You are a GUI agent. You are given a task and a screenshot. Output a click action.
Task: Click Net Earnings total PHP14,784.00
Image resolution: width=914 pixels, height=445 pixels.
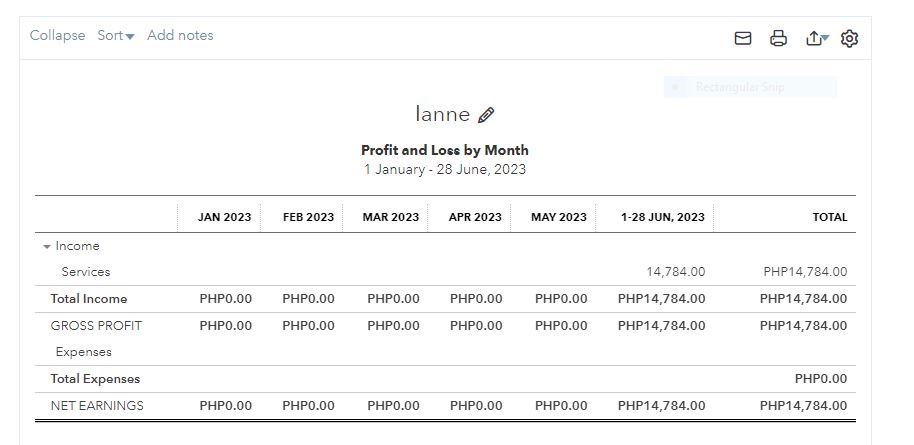(803, 406)
